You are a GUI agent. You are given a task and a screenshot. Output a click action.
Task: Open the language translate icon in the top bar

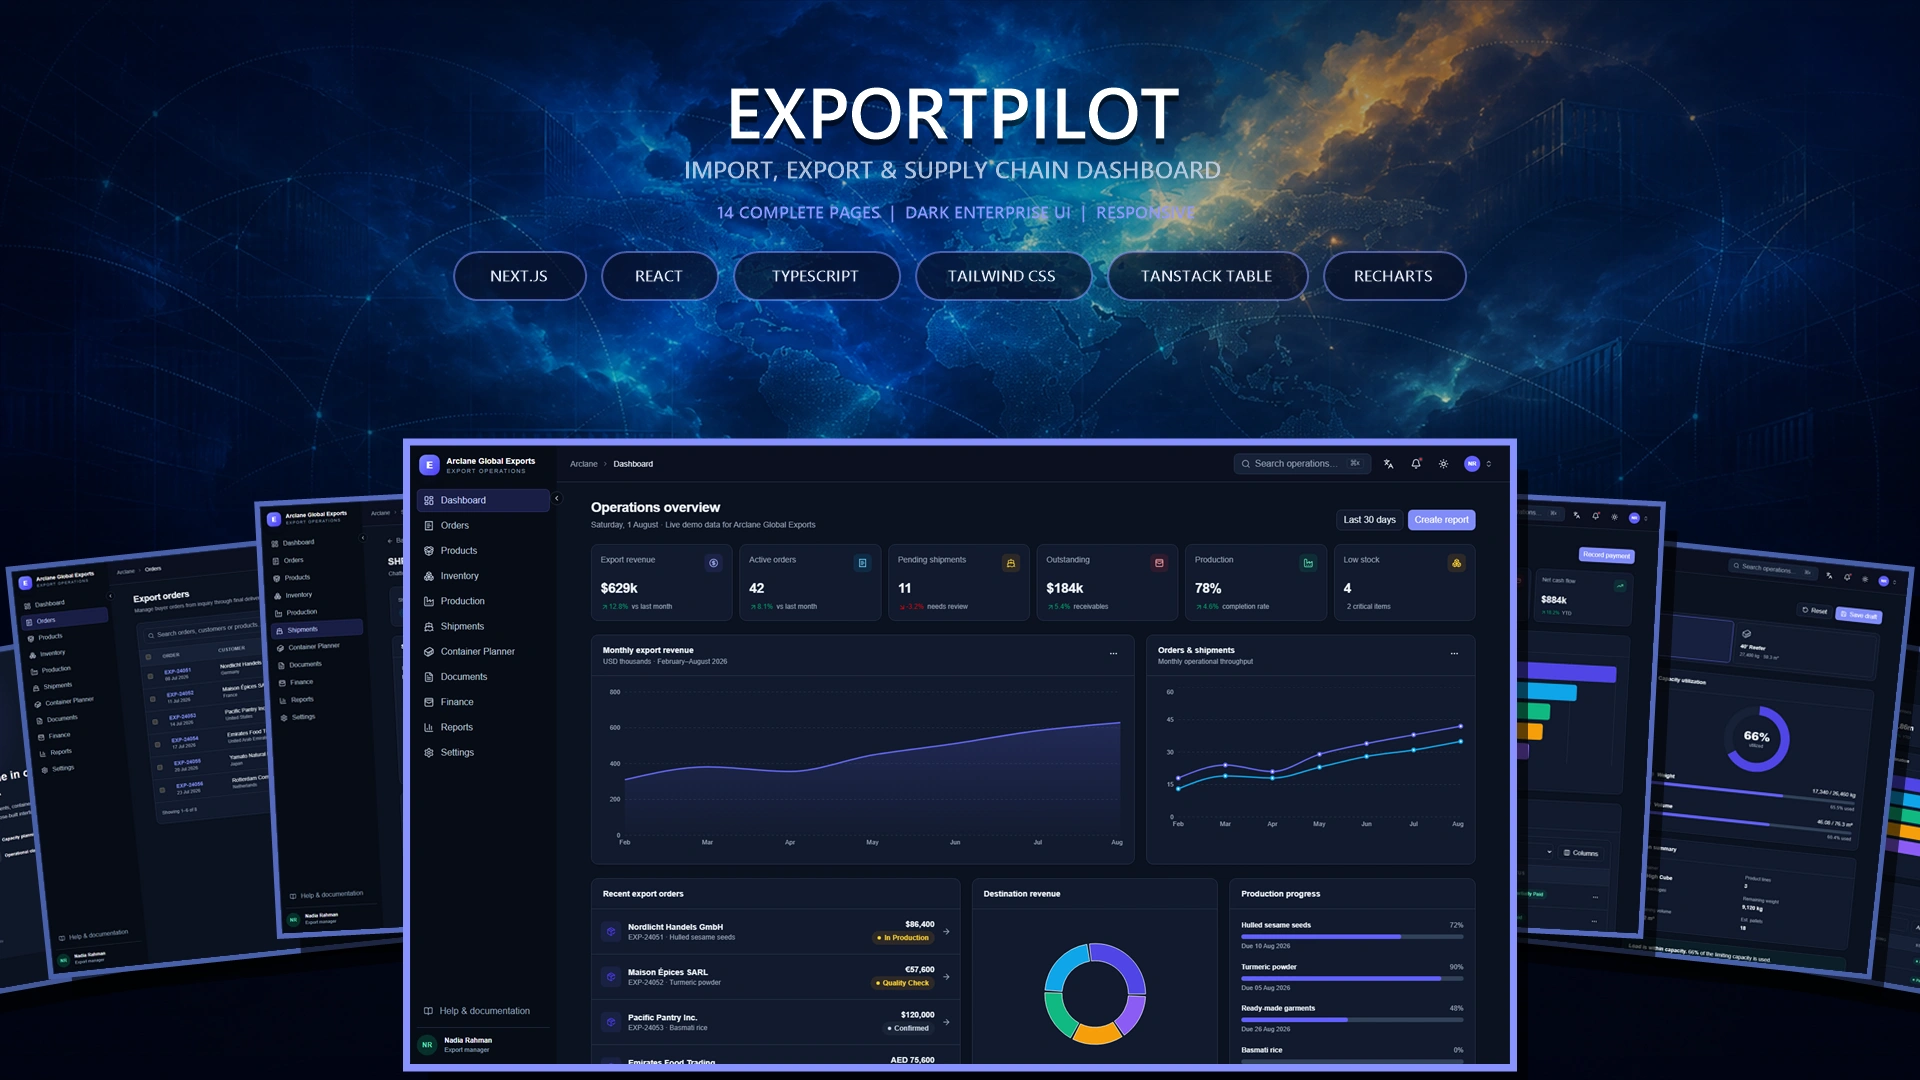point(1388,464)
